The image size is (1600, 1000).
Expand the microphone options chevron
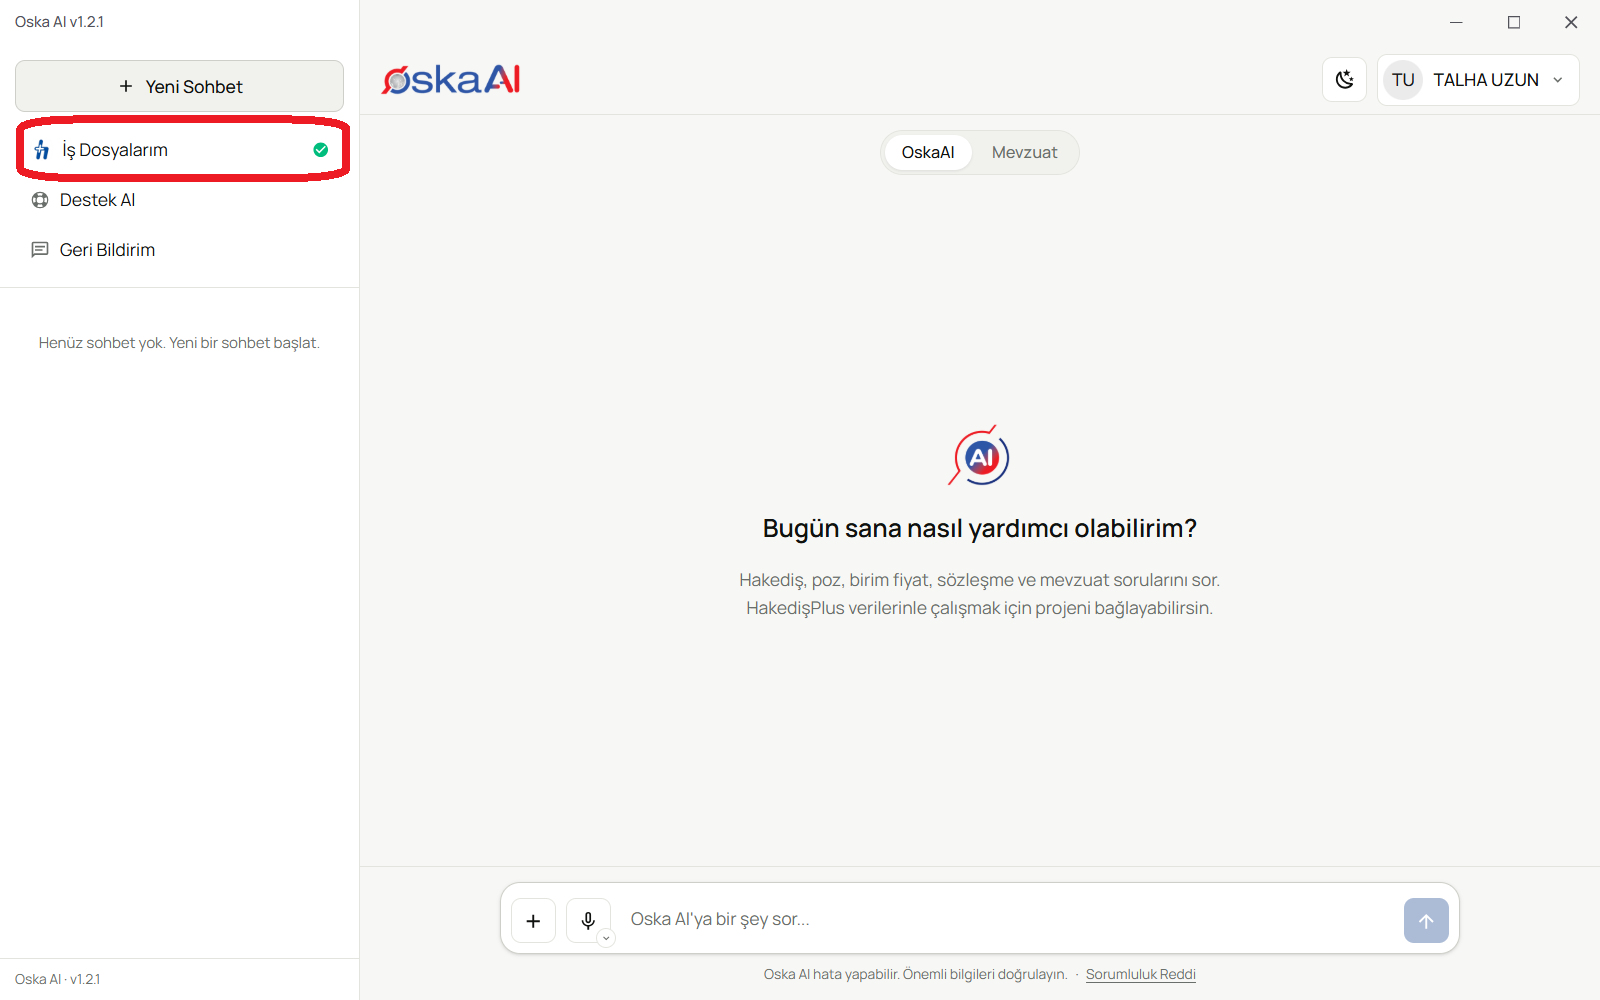click(x=606, y=938)
